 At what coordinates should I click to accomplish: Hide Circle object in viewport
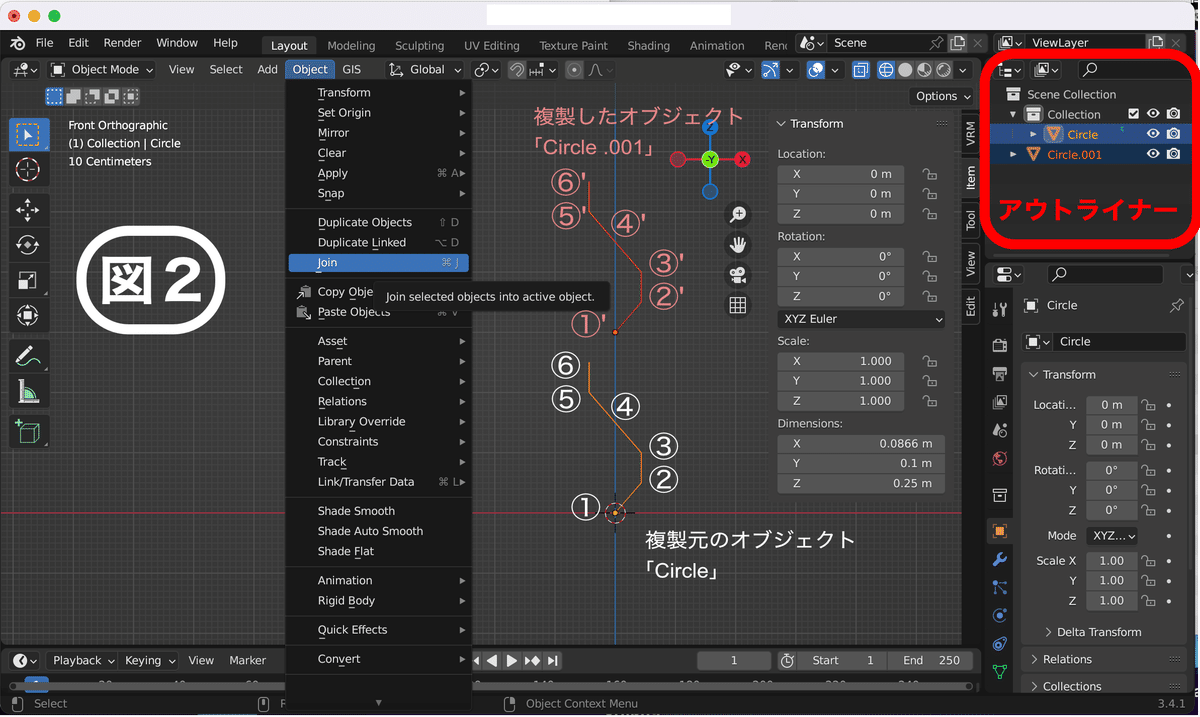click(x=1153, y=134)
